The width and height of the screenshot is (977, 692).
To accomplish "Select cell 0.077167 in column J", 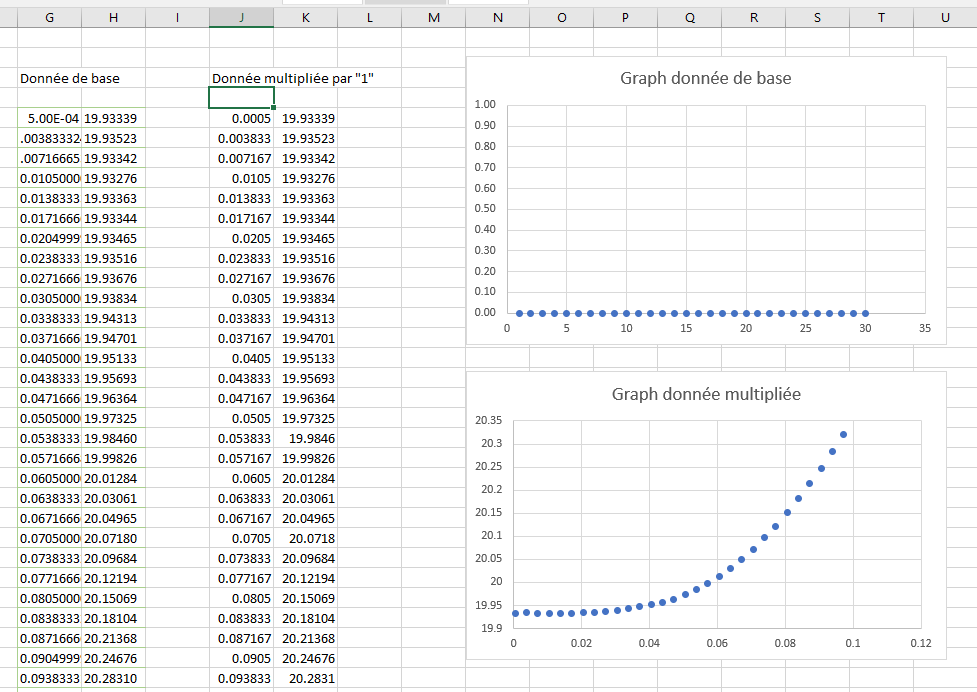I will (x=242, y=578).
